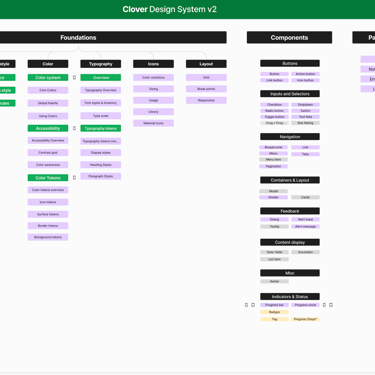Open the Color awareness node
The width and height of the screenshot is (375, 375).
(48, 165)
